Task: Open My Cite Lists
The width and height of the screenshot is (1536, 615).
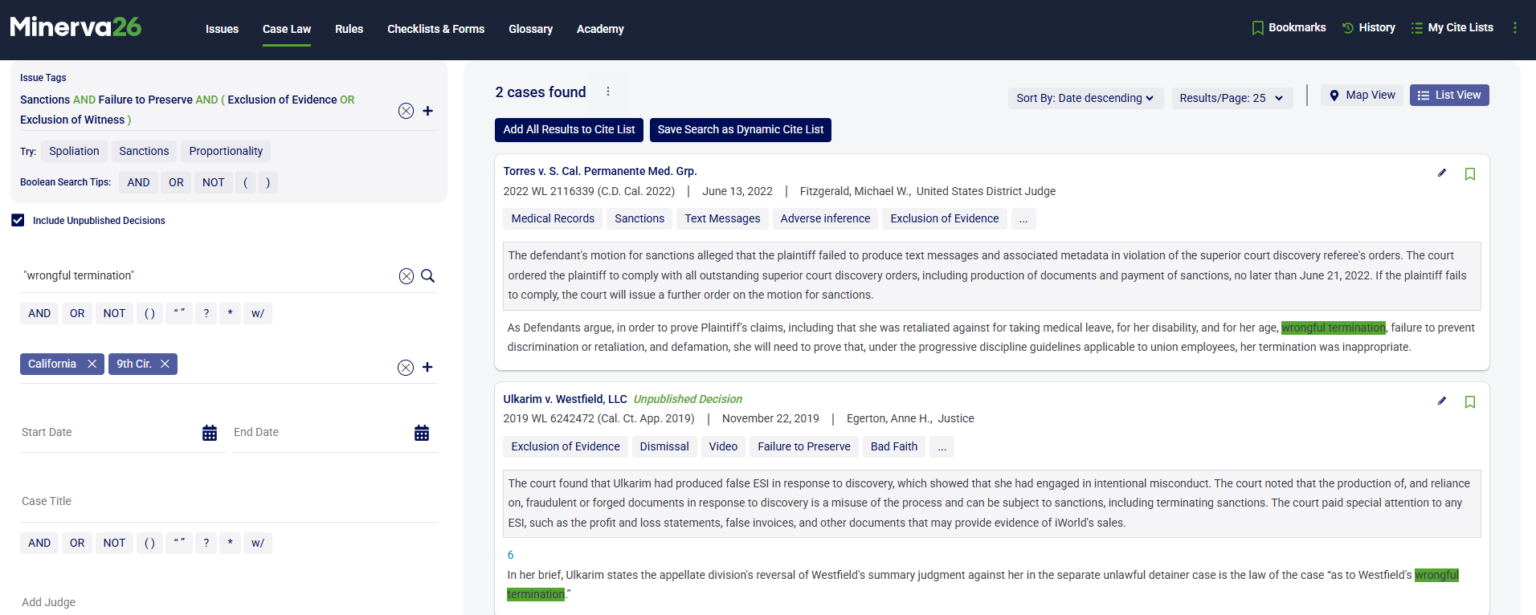Action: (1452, 28)
